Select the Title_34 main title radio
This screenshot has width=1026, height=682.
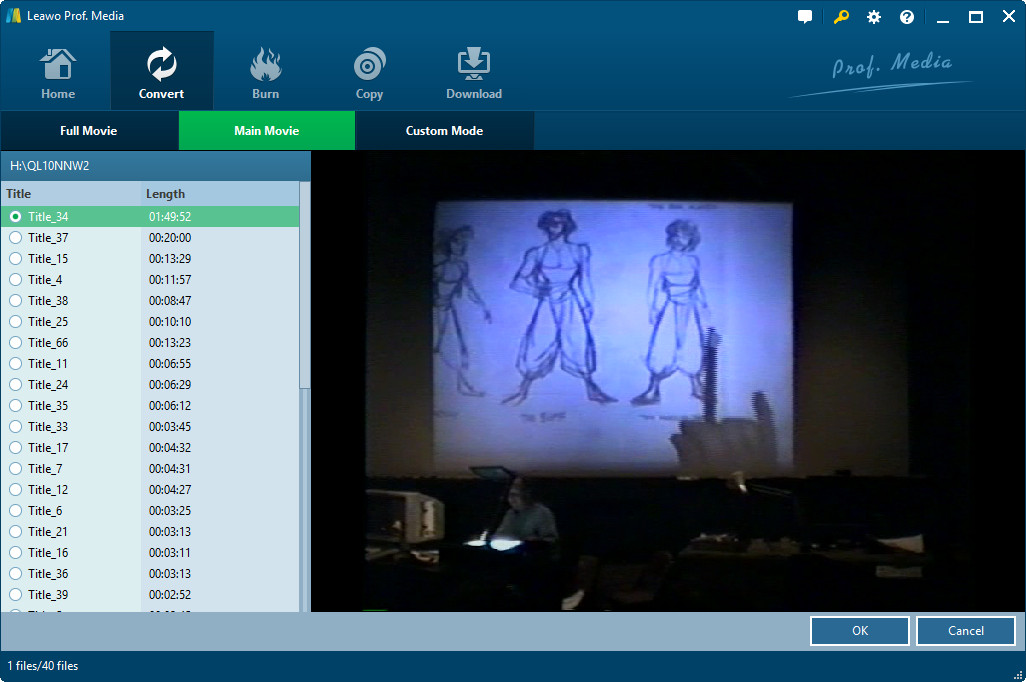pos(15,217)
